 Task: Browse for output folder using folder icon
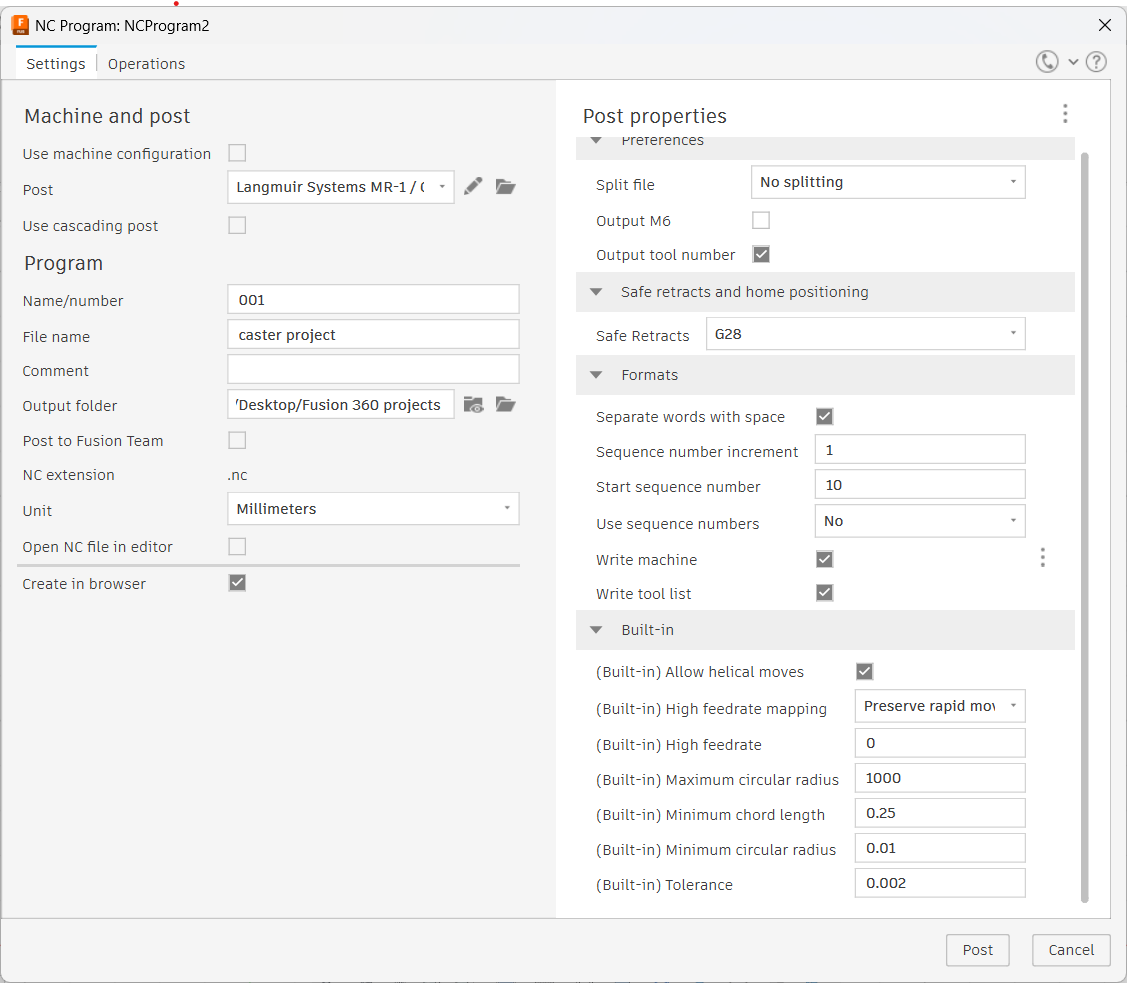tap(506, 405)
